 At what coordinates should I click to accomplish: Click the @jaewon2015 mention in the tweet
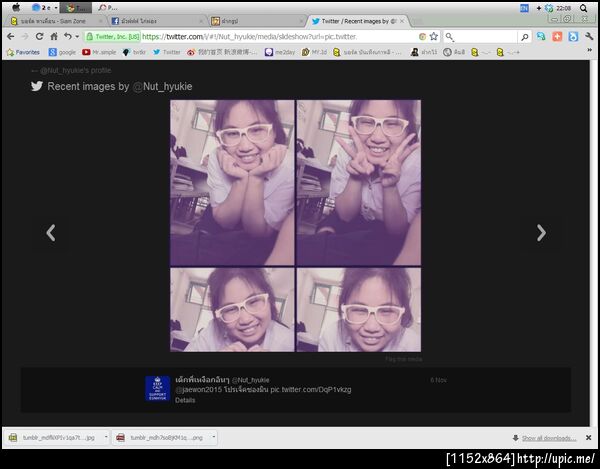point(198,390)
